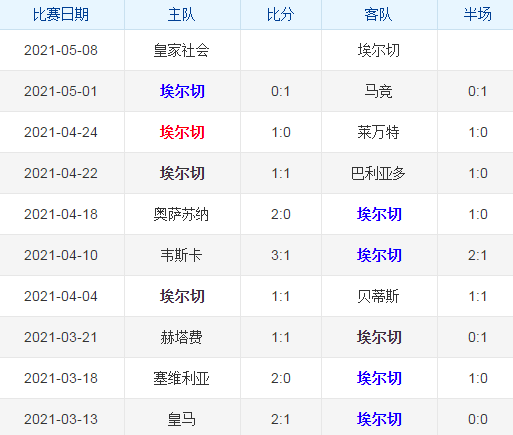Click blue 埃尔切 in 2021-05-01 row
Image resolution: width=513 pixels, height=435 pixels.
(182, 91)
